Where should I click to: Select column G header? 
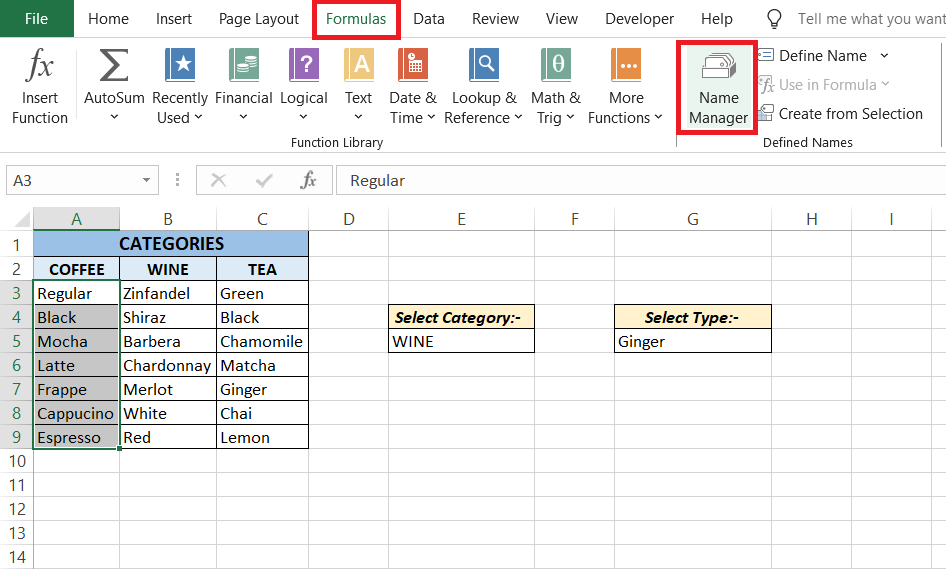(693, 218)
